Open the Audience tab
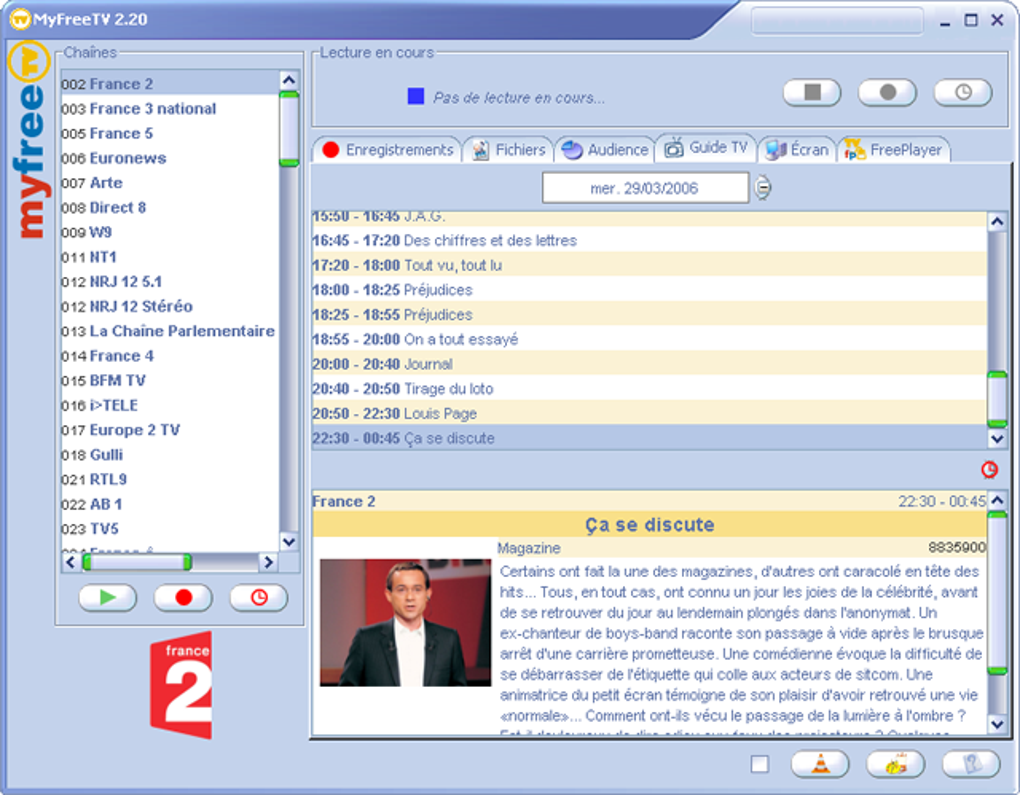This screenshot has height=795, width=1020. click(605, 150)
